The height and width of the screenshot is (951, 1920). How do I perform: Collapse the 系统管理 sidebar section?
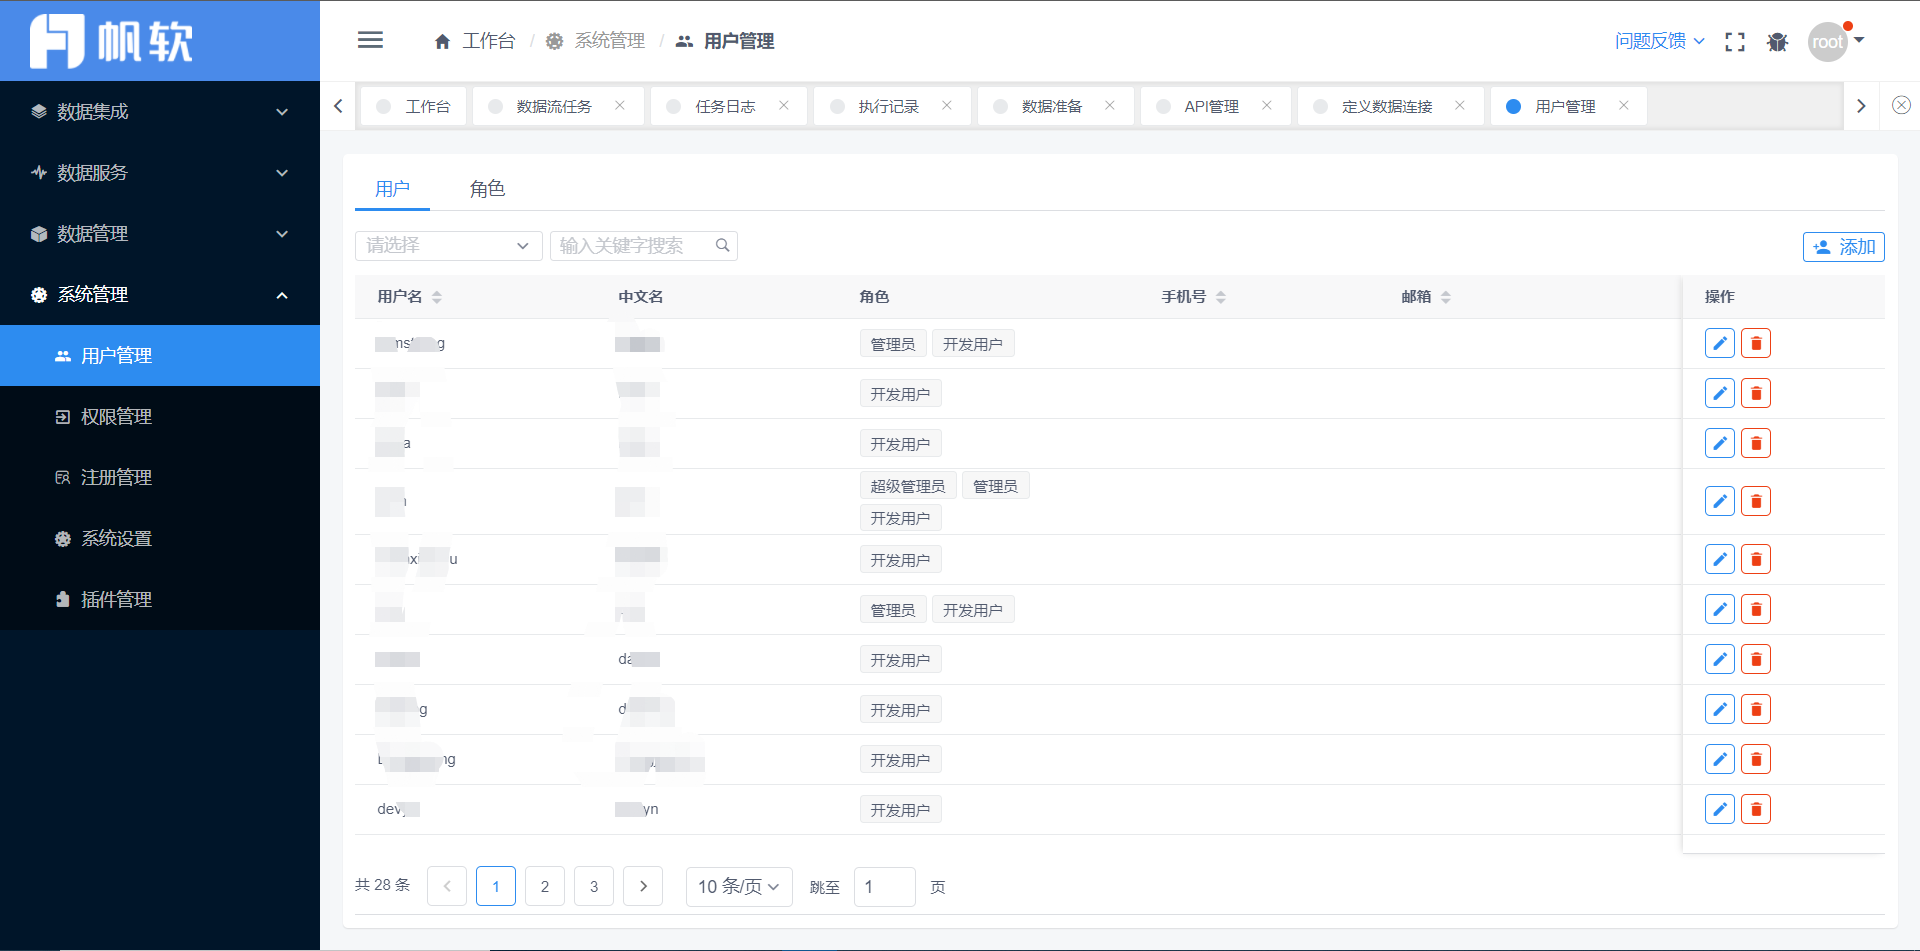coord(281,295)
